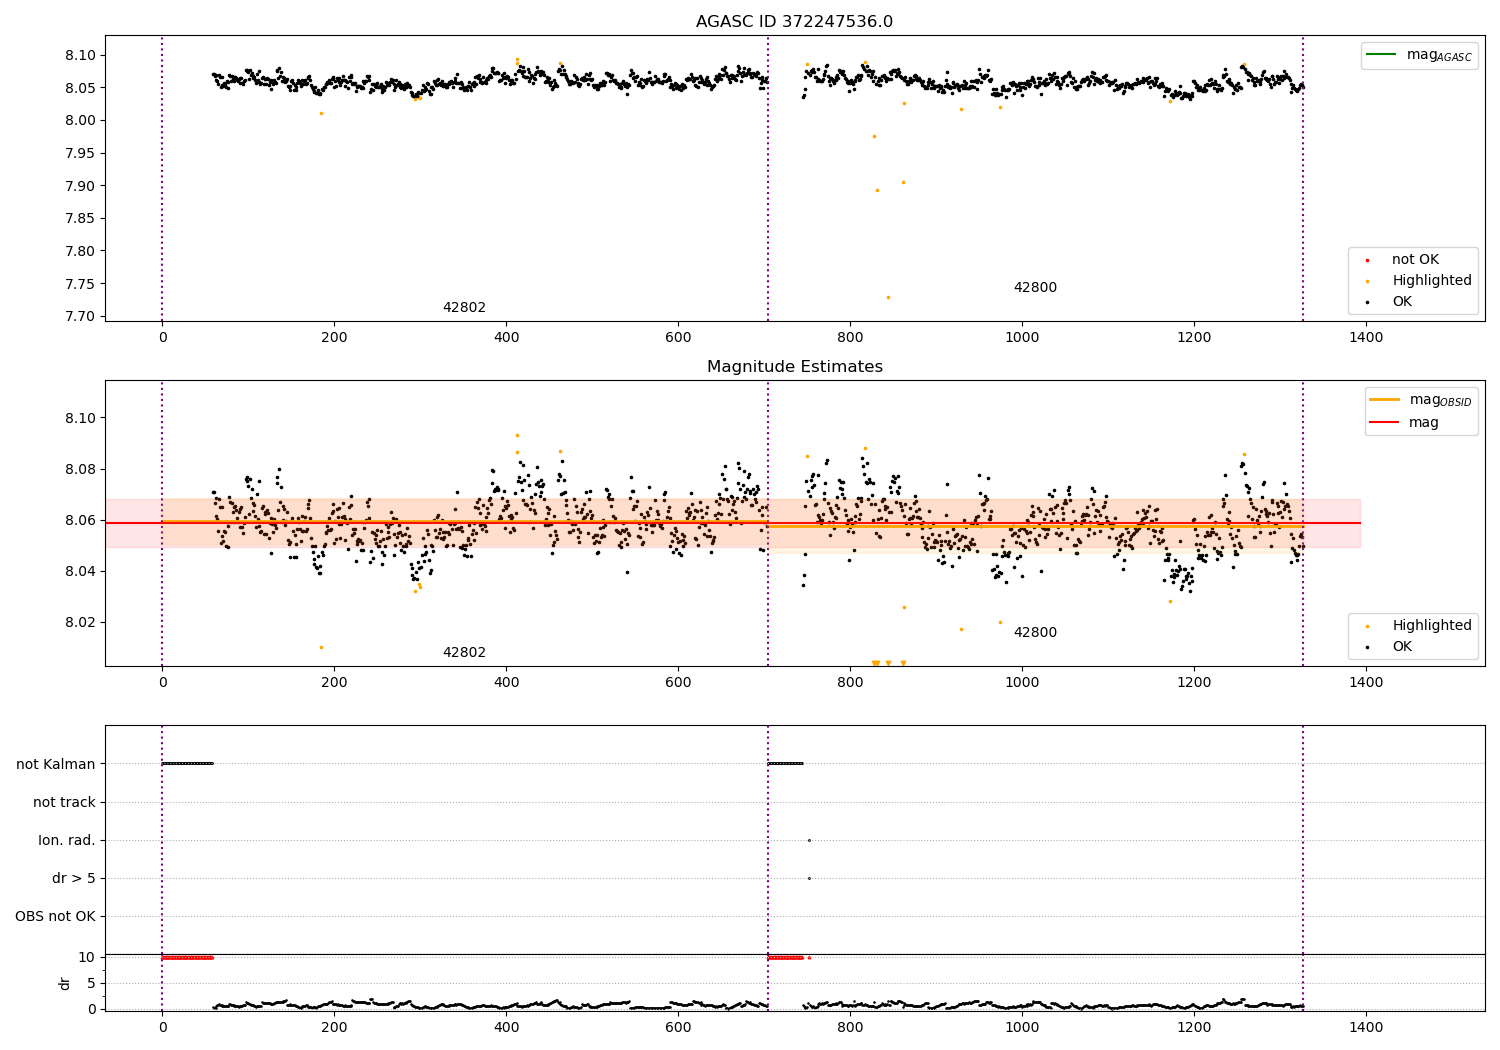
Task: Click the 7.95 tick on top panel
Action: (80, 154)
